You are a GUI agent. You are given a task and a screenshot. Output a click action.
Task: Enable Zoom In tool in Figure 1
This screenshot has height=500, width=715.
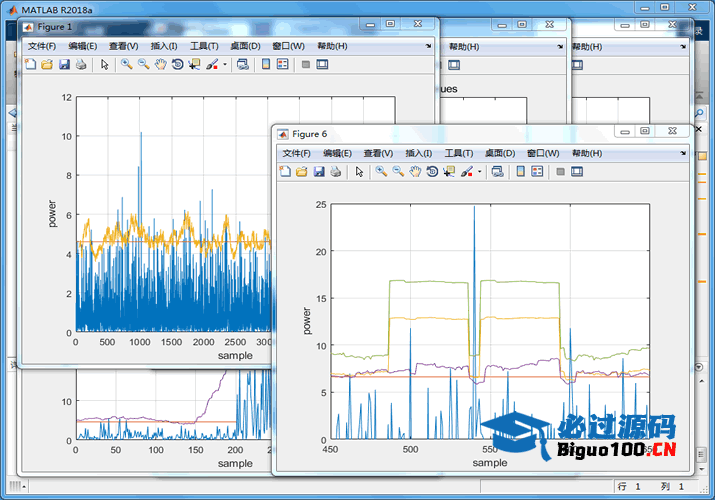point(127,64)
